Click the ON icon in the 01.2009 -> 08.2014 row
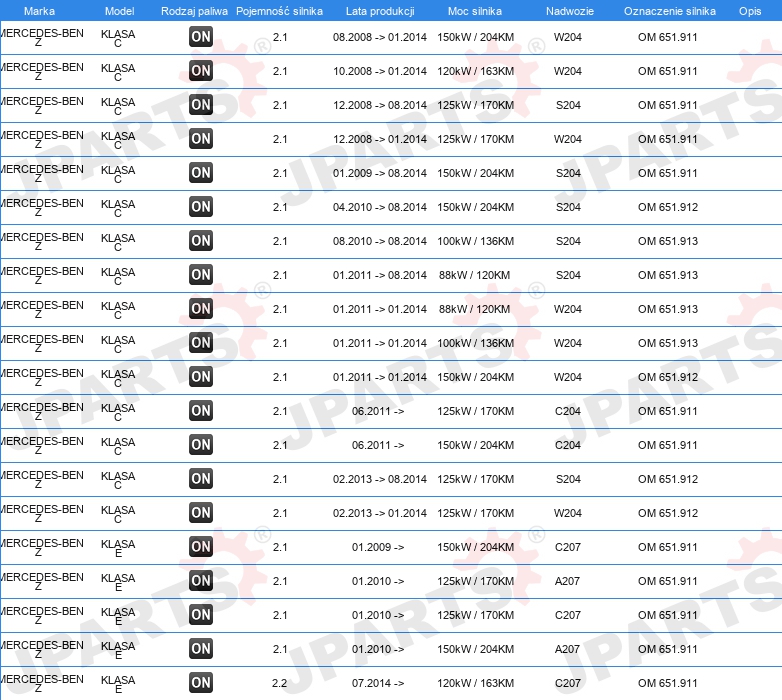The width and height of the screenshot is (782, 700). pos(201,173)
